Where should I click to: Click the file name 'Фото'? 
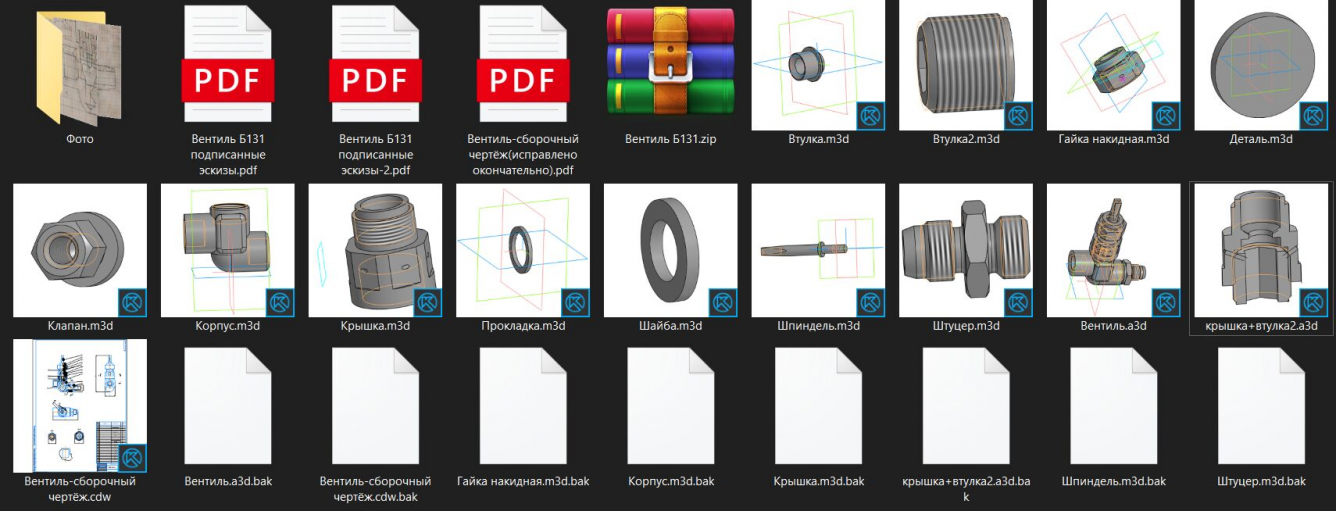coord(80,139)
